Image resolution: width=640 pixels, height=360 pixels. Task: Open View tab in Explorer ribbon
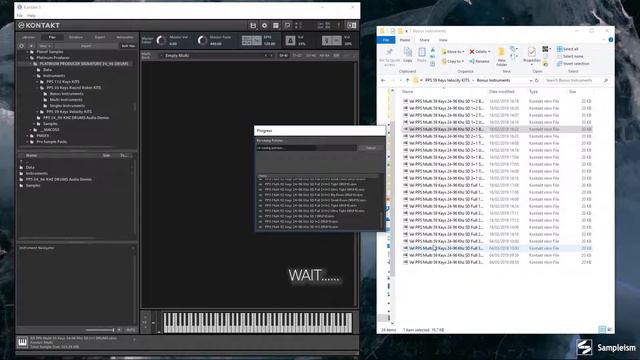pos(443,40)
